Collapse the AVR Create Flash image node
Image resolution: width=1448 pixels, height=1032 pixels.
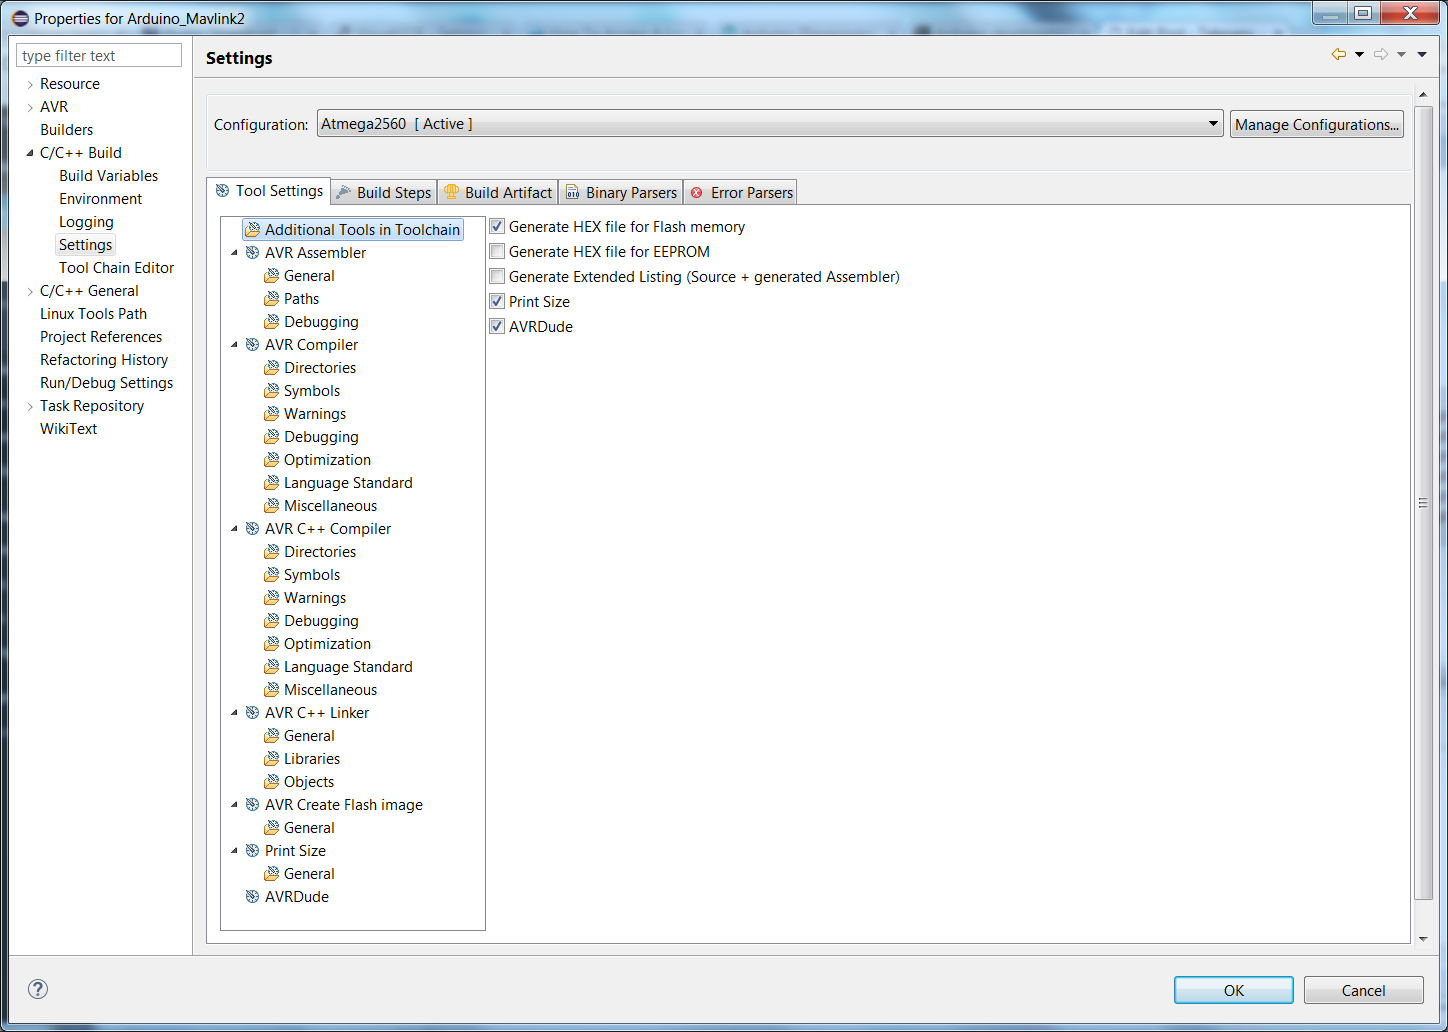coord(235,805)
